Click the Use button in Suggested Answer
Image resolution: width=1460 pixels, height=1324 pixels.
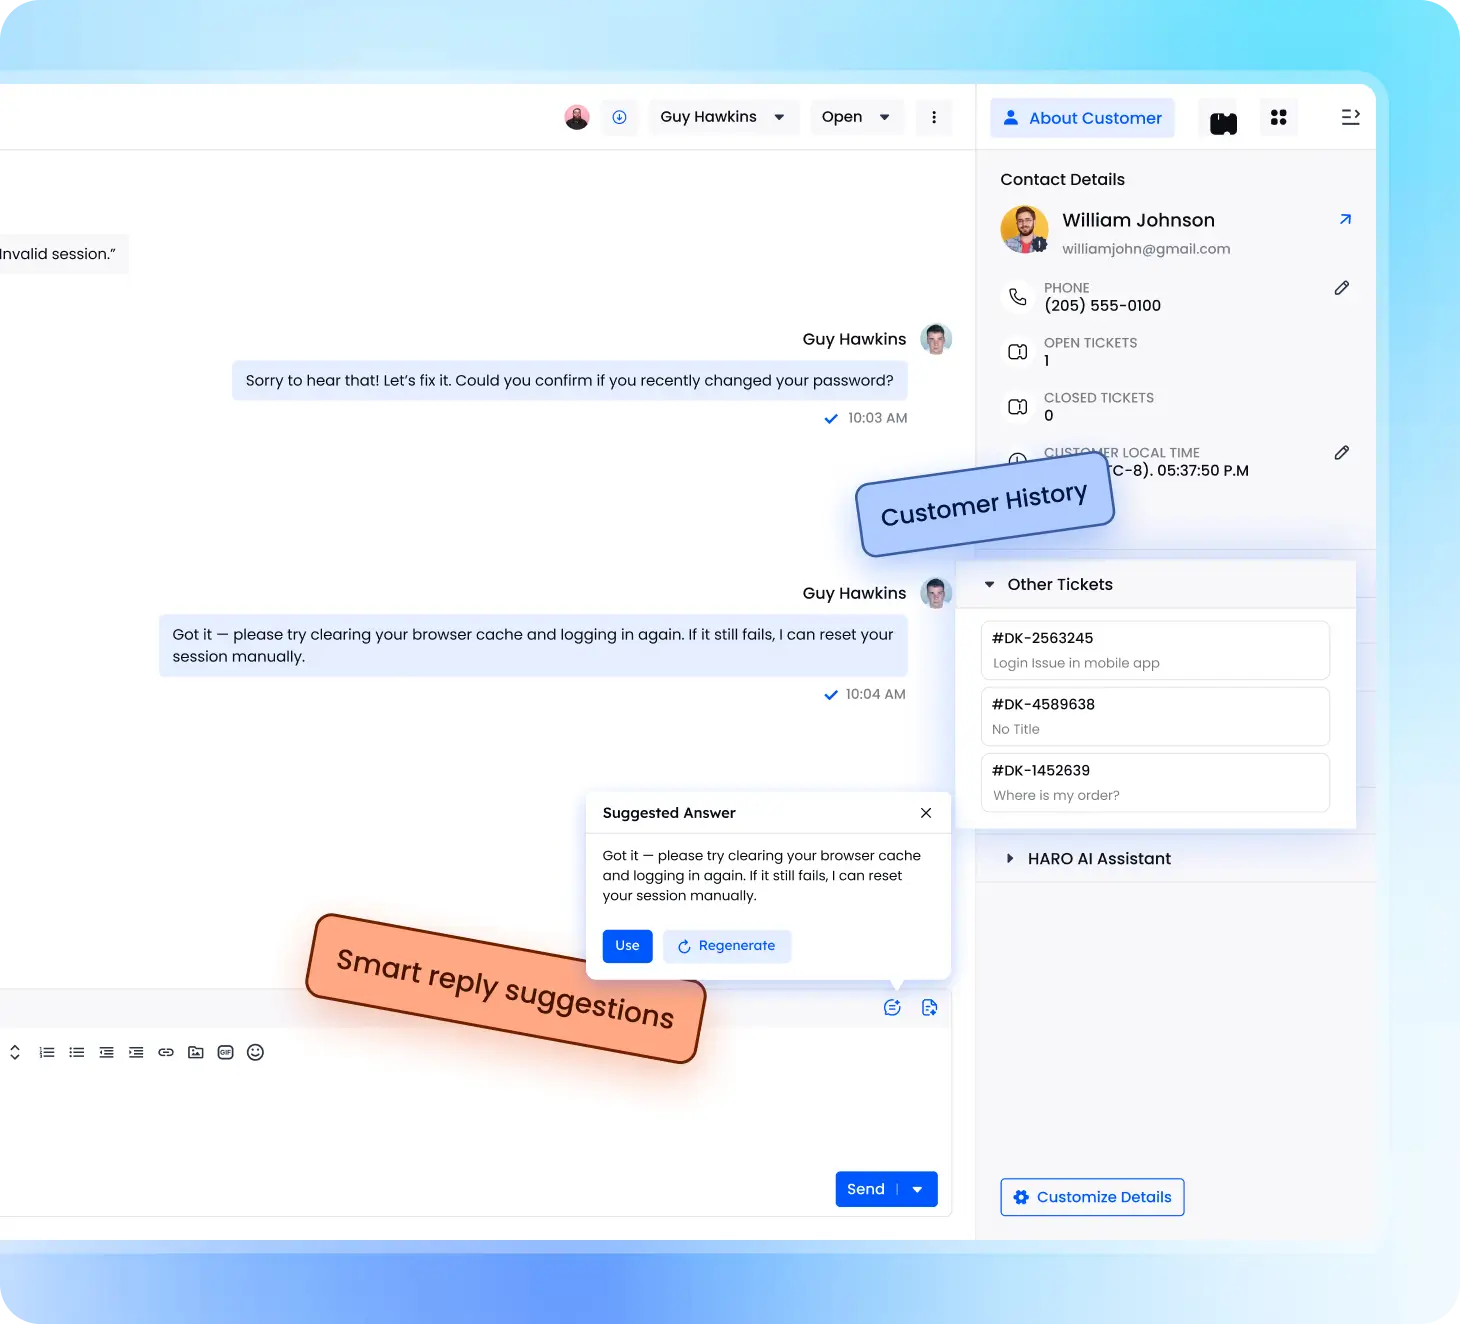click(627, 946)
